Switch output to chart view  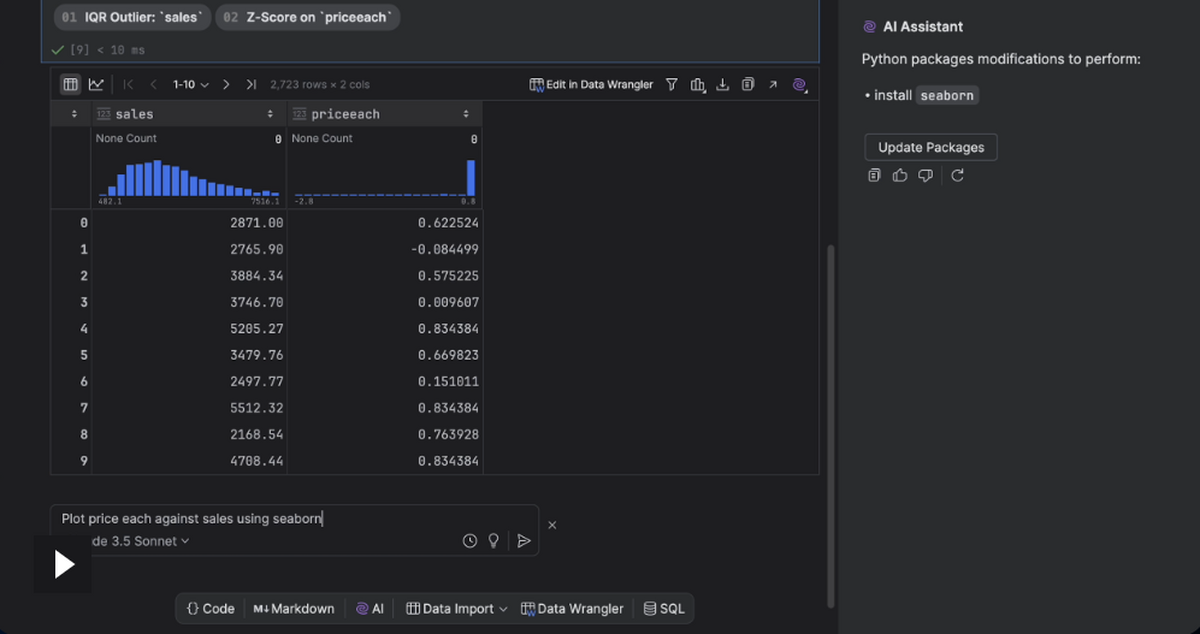coord(96,85)
